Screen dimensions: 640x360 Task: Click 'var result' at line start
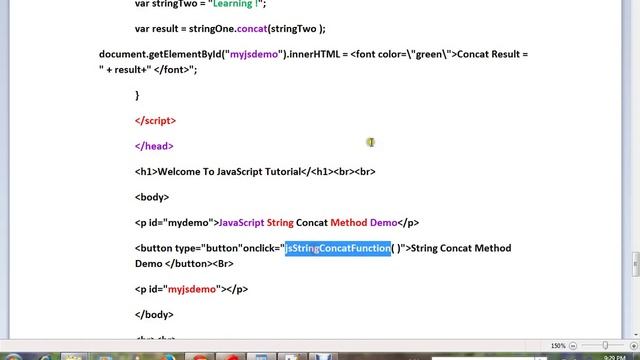(157, 29)
